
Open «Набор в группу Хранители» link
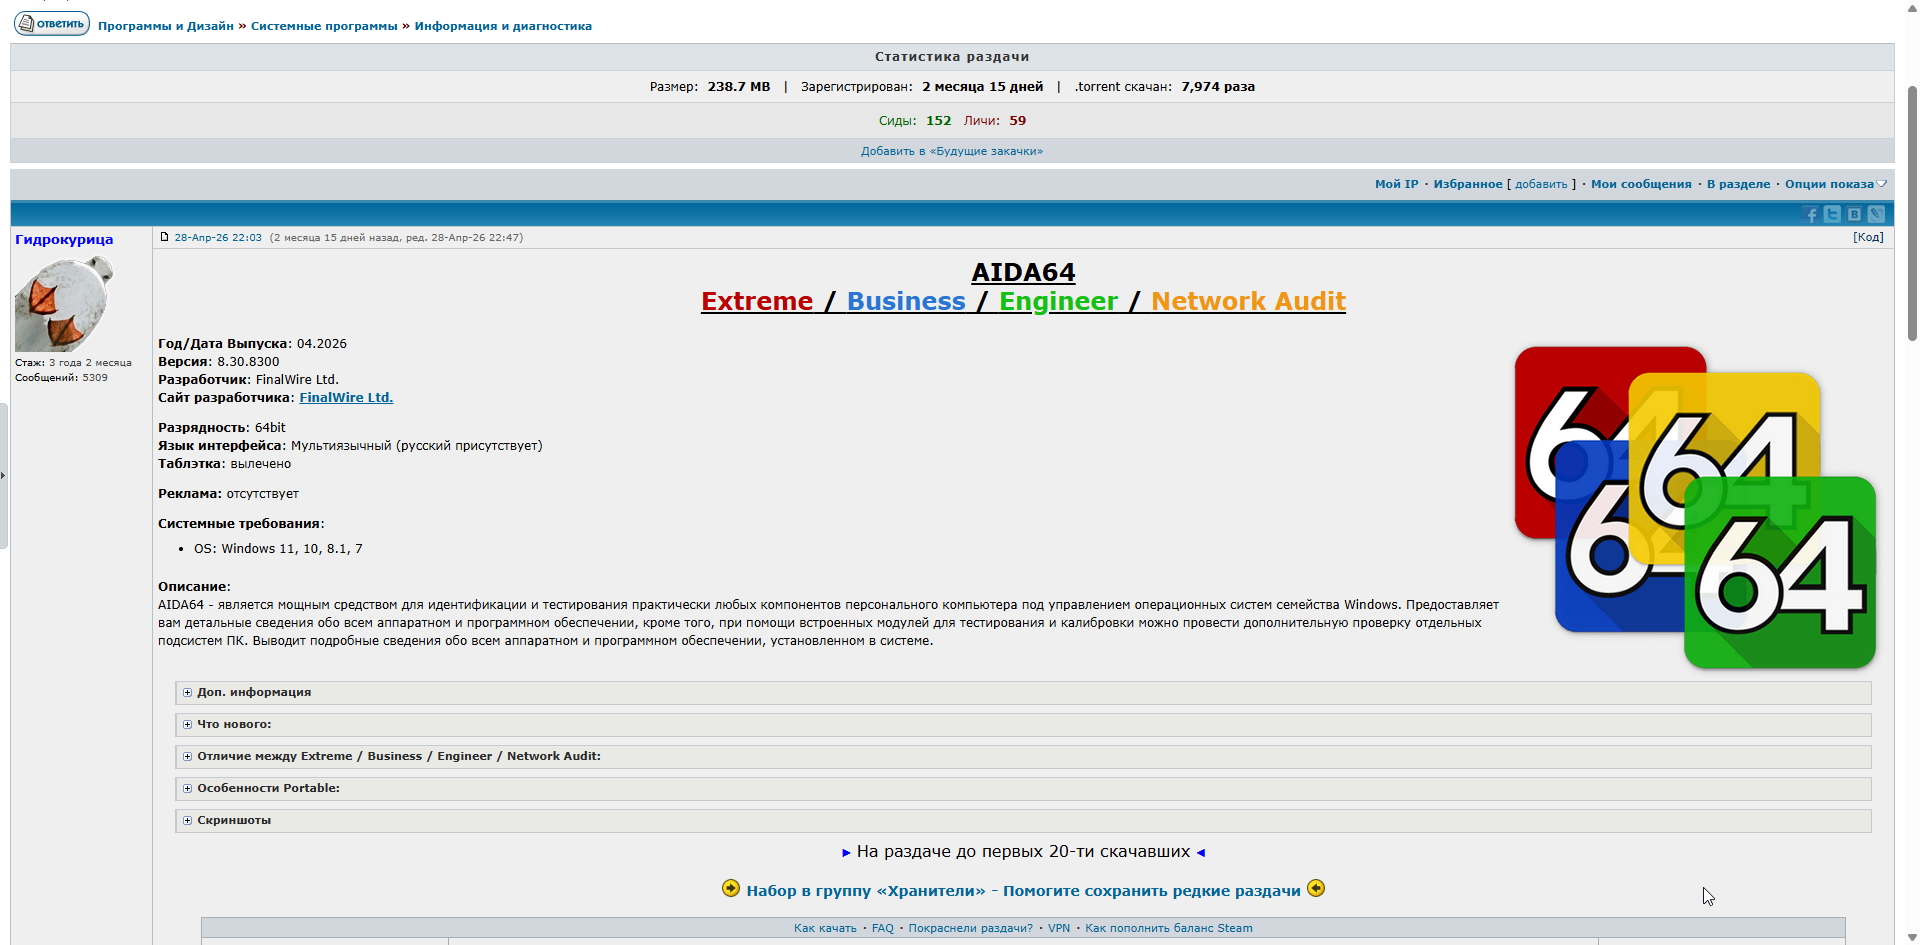1023,891
